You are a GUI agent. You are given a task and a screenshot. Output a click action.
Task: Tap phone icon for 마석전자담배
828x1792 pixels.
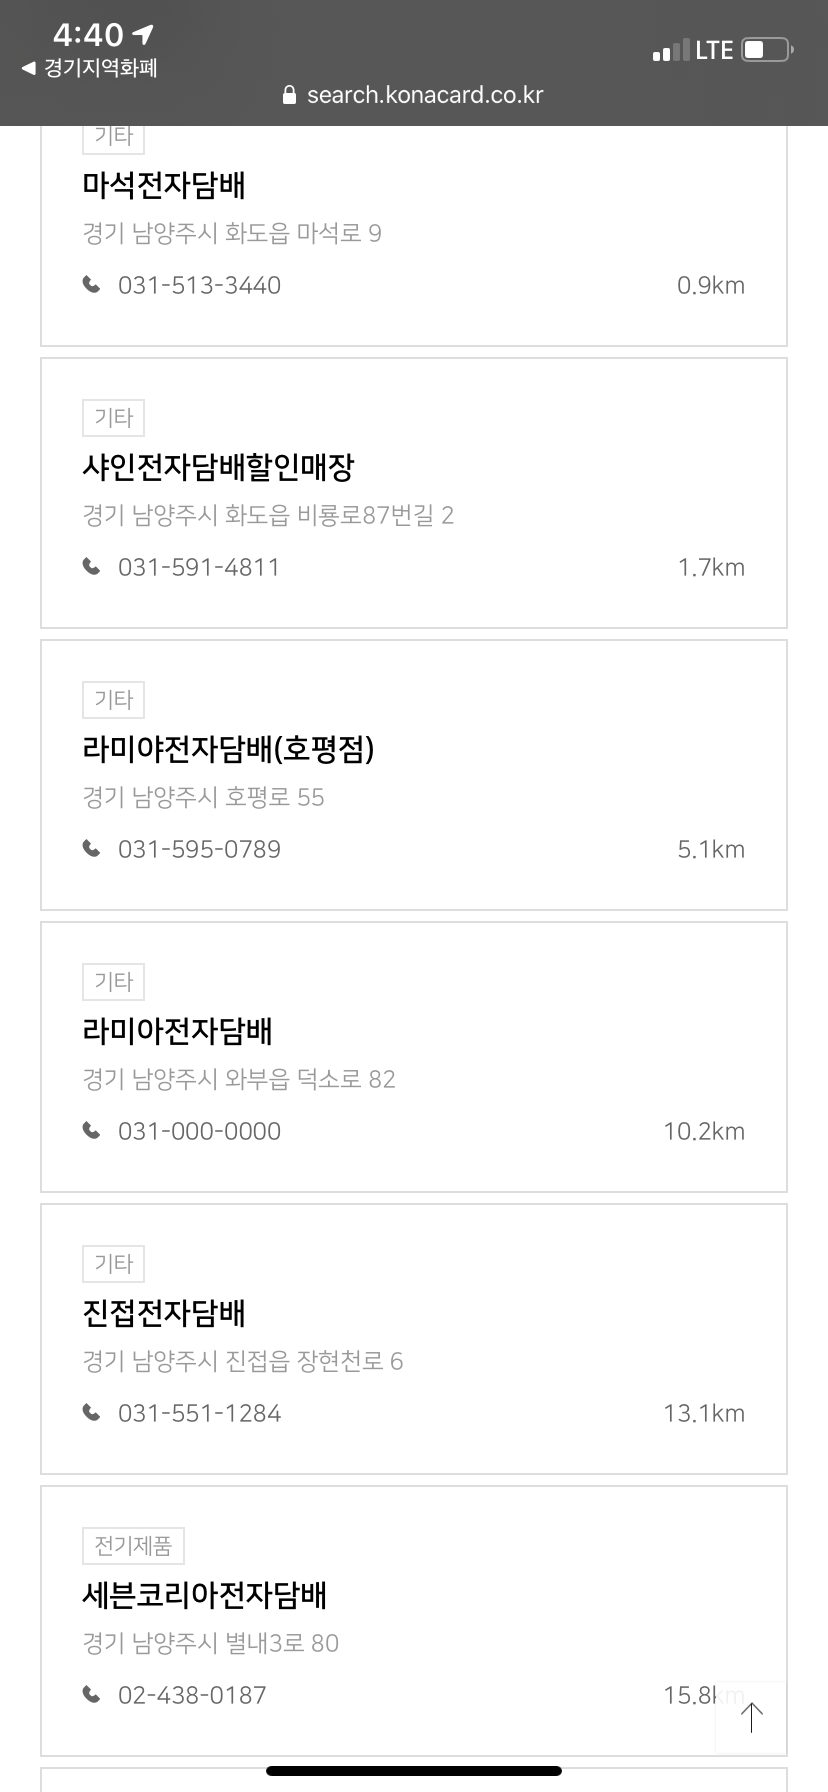click(92, 285)
